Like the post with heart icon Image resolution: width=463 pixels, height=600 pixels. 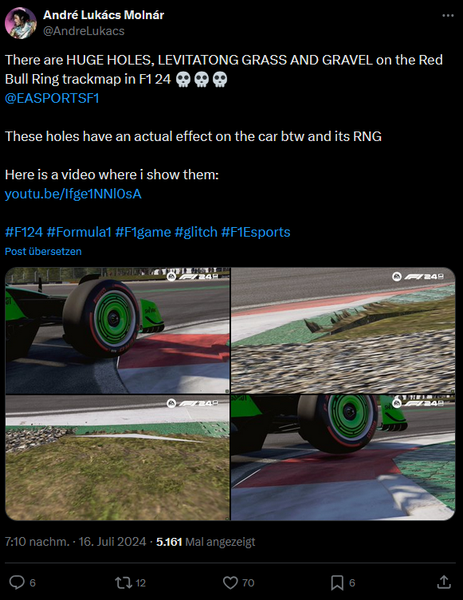[230, 582]
